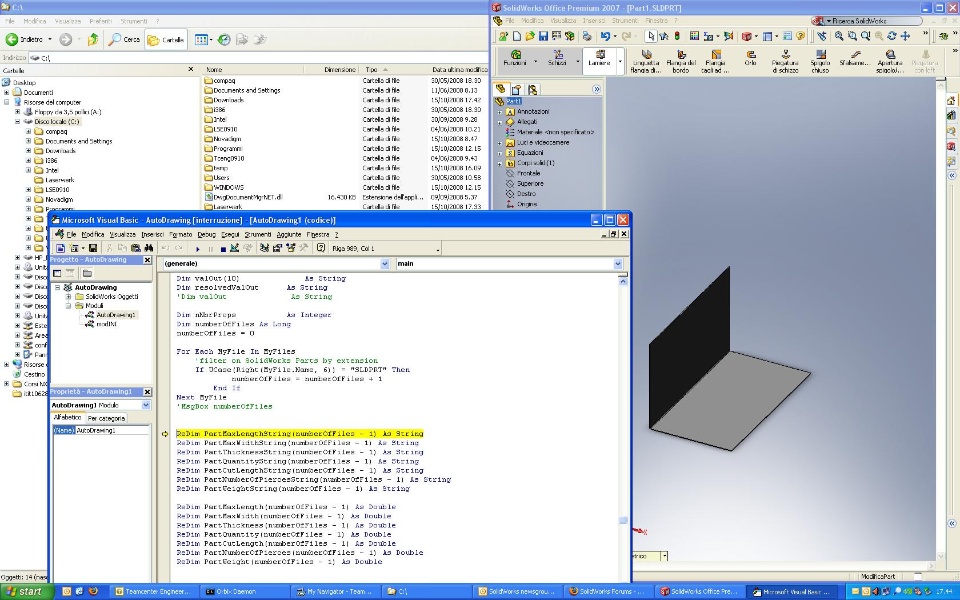
Task: Click the Up folder icon in Explorer toolbar
Action: tap(92, 39)
